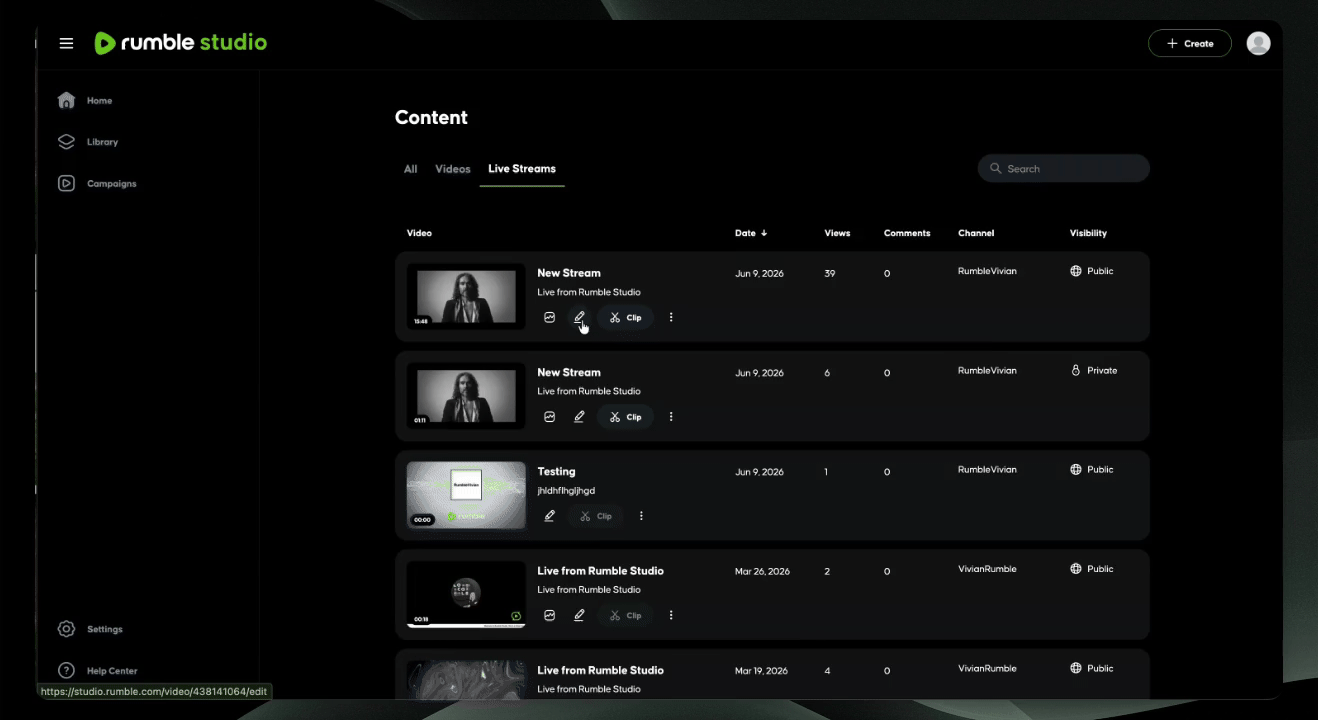1318x720 pixels.
Task: Click the Create button
Action: tap(1190, 43)
